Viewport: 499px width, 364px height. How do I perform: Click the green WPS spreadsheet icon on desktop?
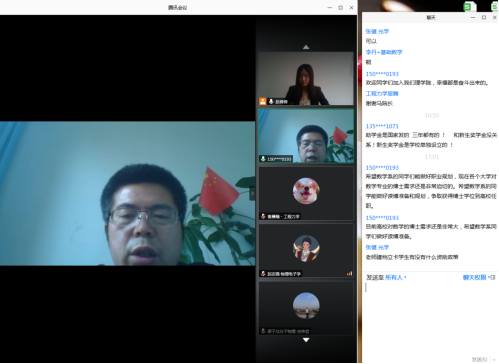pos(469,6)
